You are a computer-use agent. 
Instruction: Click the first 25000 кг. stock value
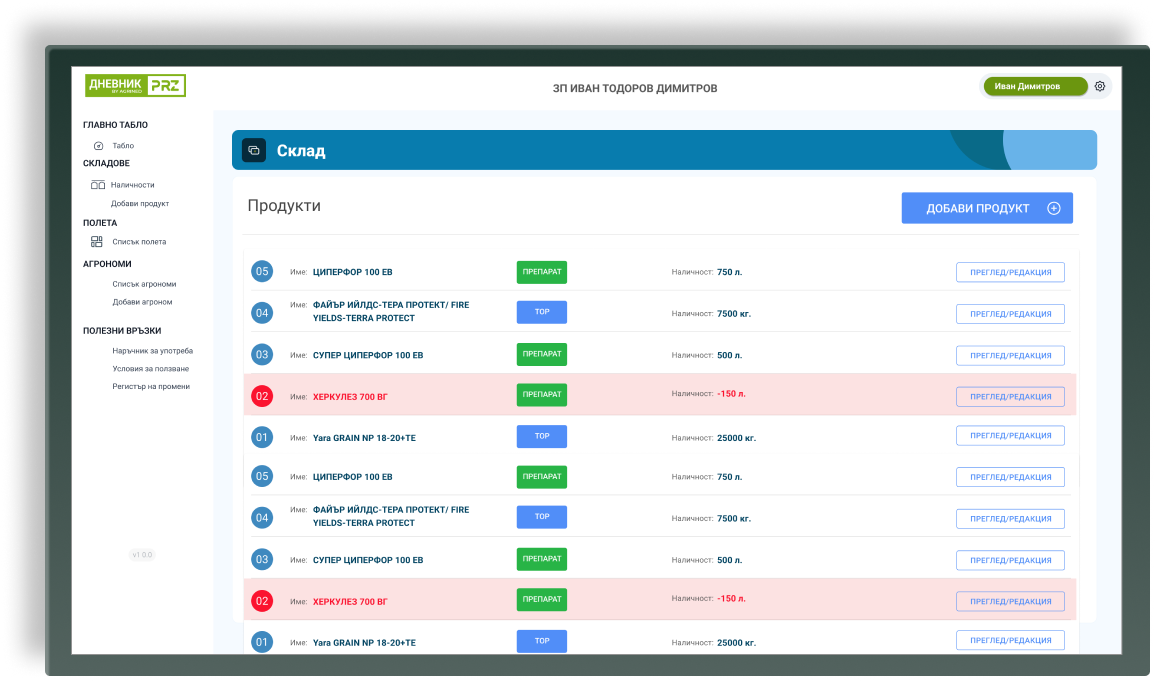(x=736, y=438)
